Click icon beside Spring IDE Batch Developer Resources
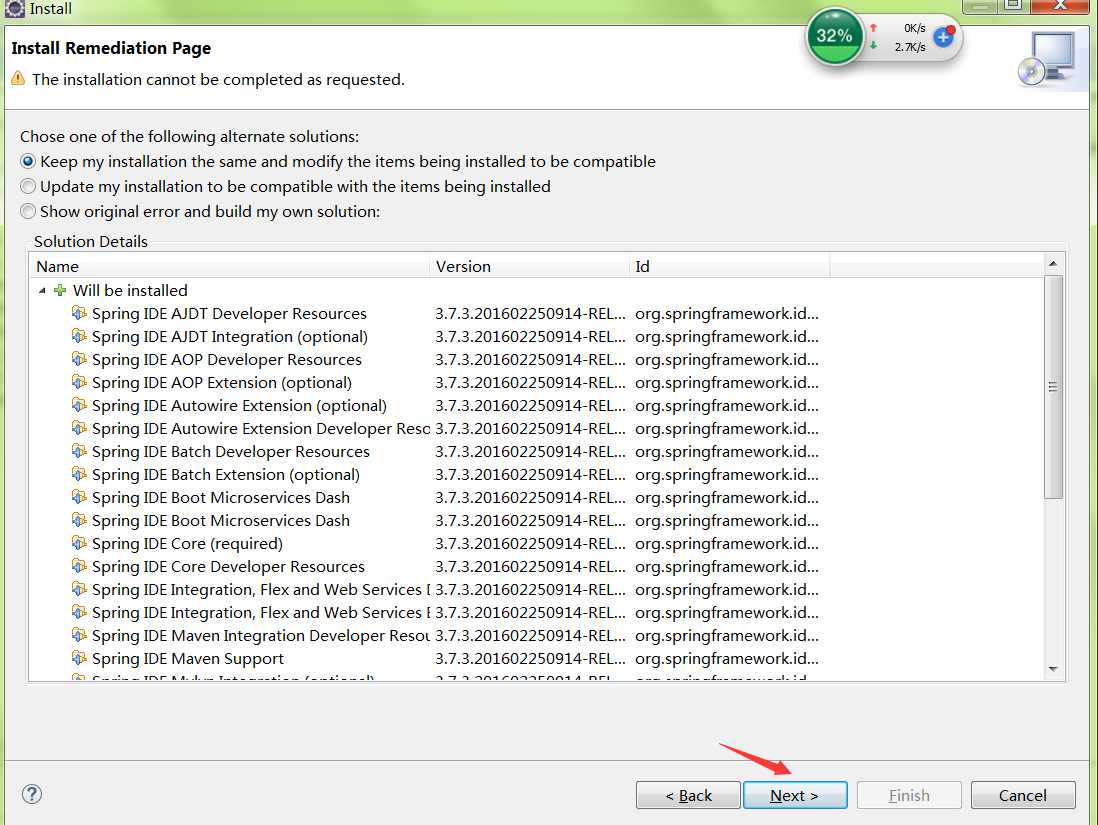This screenshot has height=825, width=1098. click(79, 451)
